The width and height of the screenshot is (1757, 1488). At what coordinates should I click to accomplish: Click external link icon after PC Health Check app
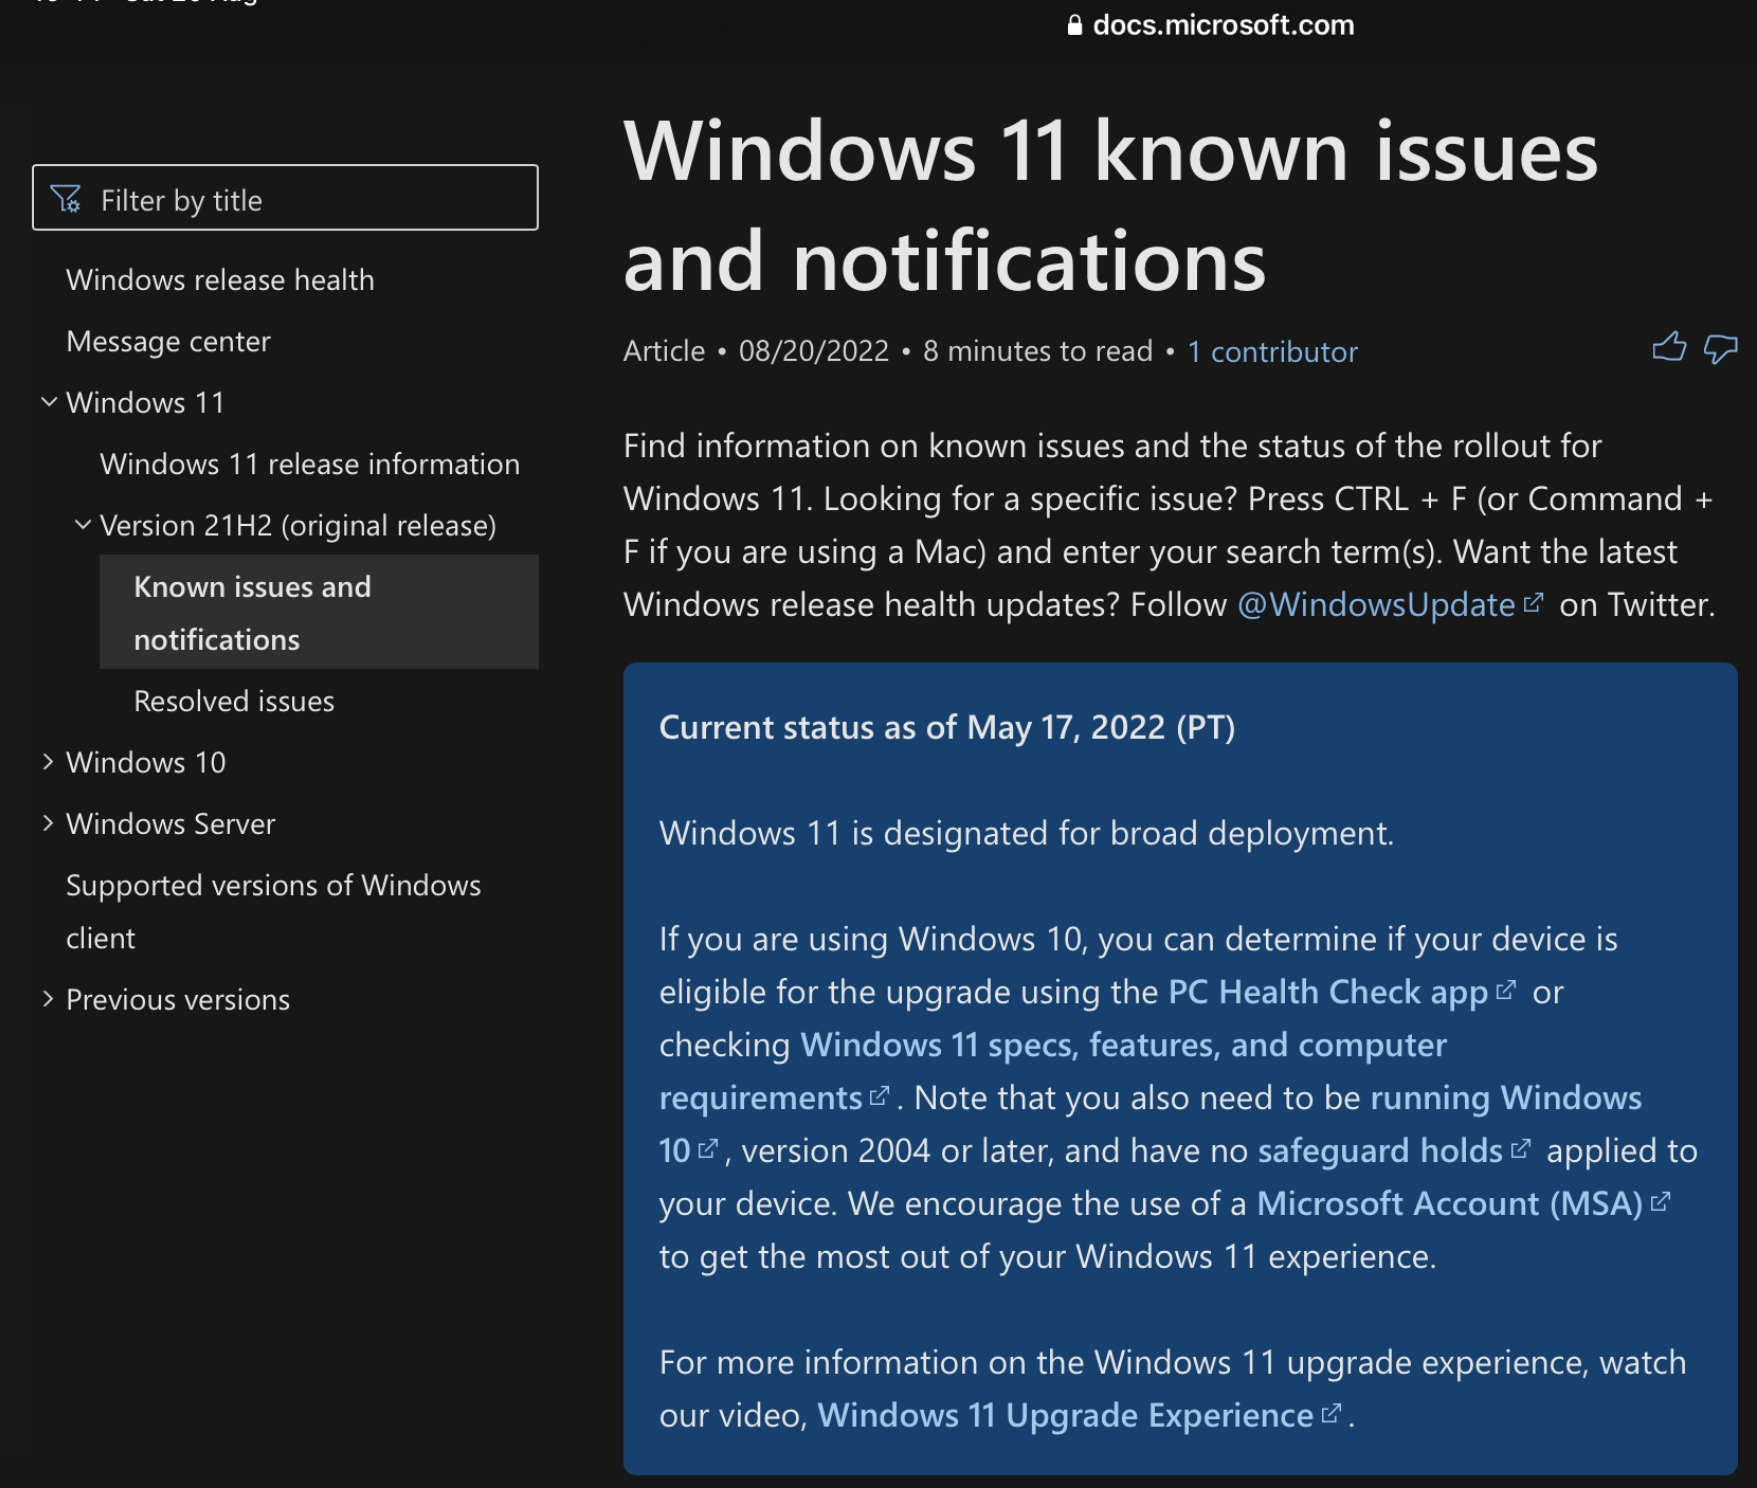[1506, 990]
